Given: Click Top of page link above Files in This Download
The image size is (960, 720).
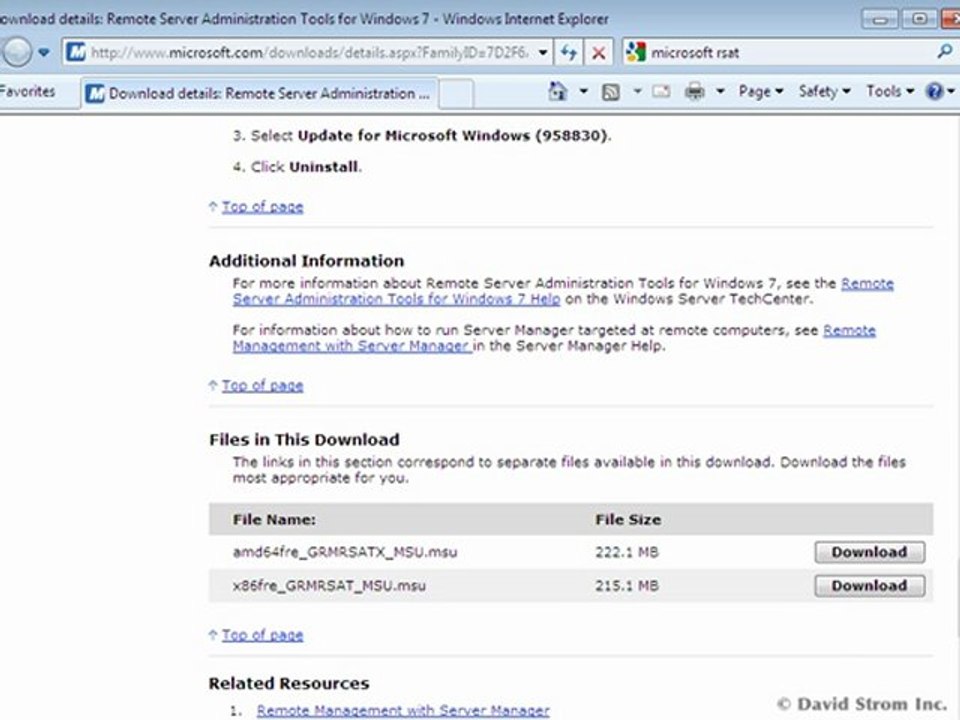Looking at the screenshot, I should click(263, 386).
